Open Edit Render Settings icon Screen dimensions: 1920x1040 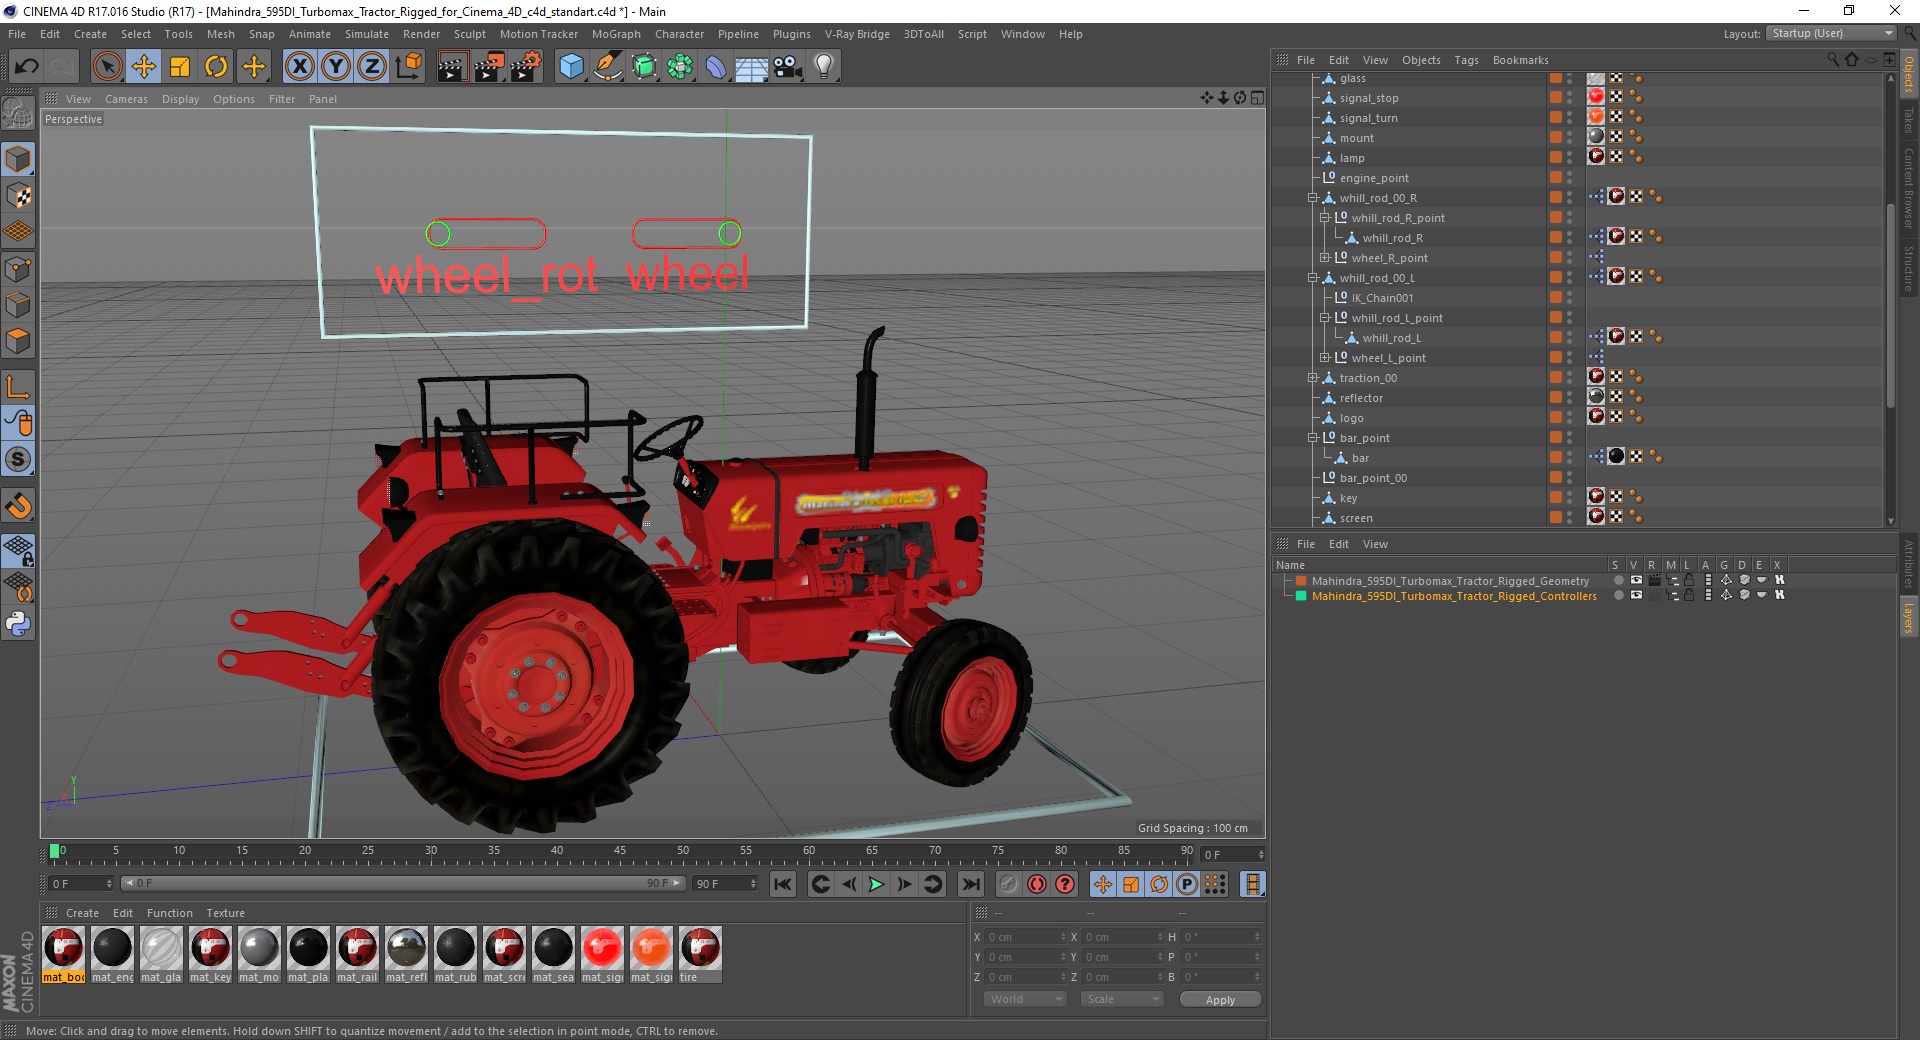tap(525, 67)
